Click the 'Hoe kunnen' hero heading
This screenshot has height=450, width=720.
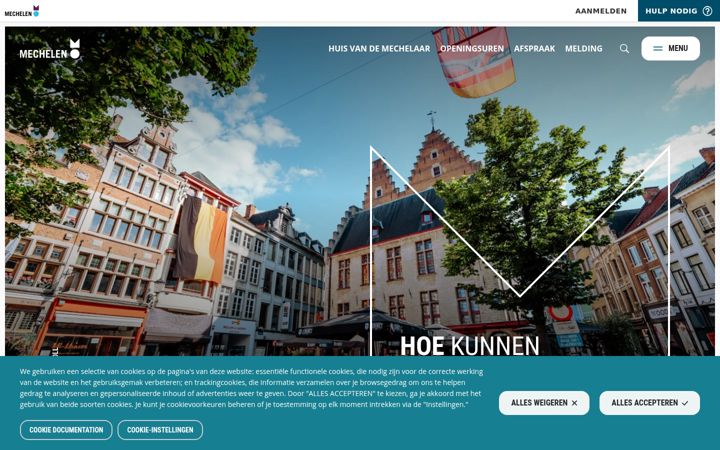pyautogui.click(x=470, y=346)
